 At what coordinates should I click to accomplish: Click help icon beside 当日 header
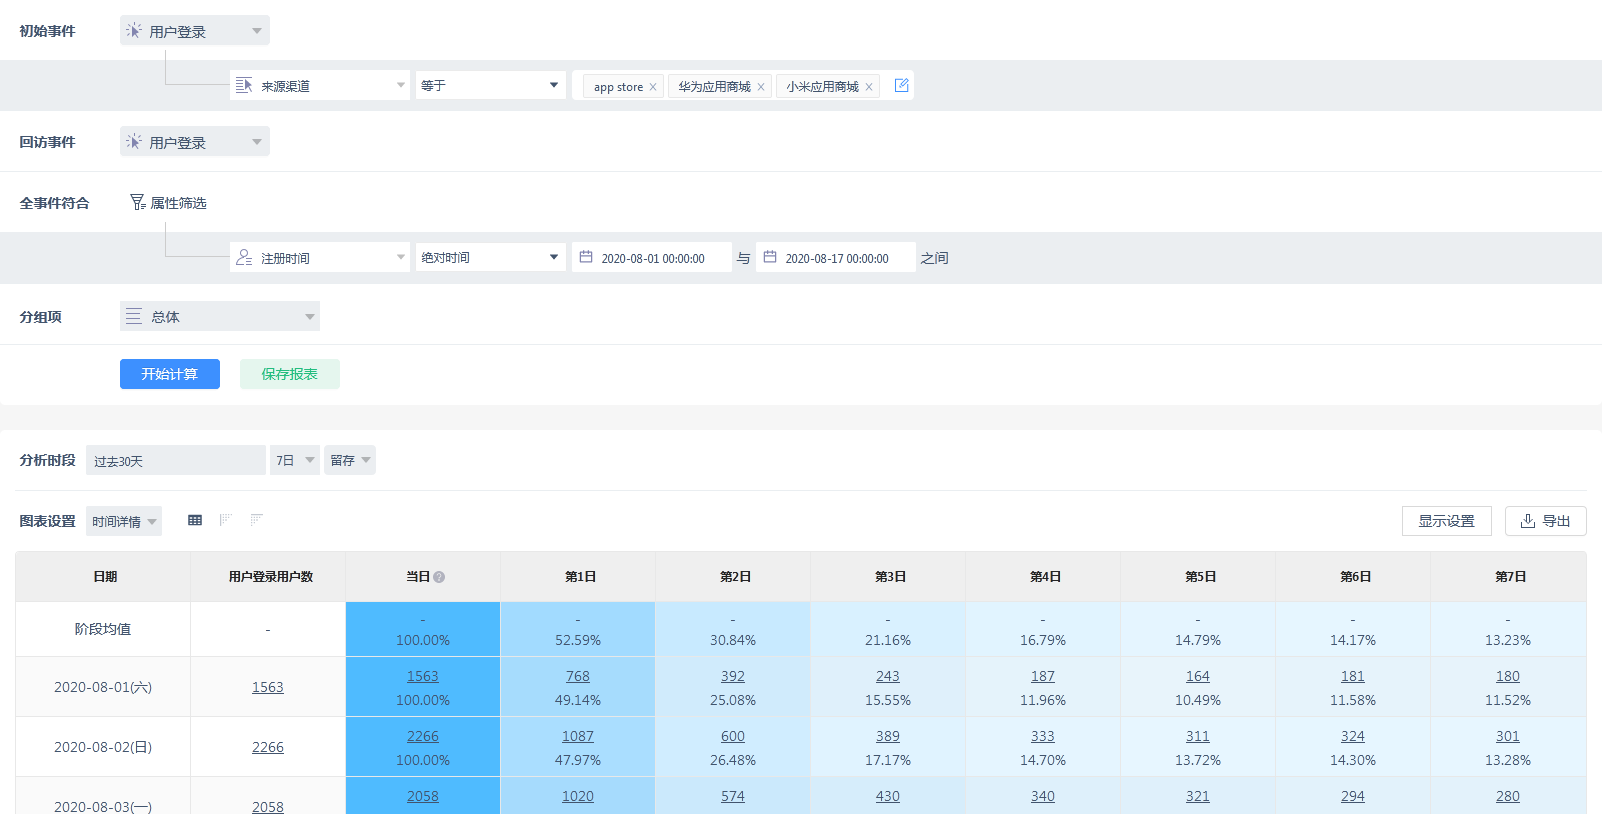(439, 577)
